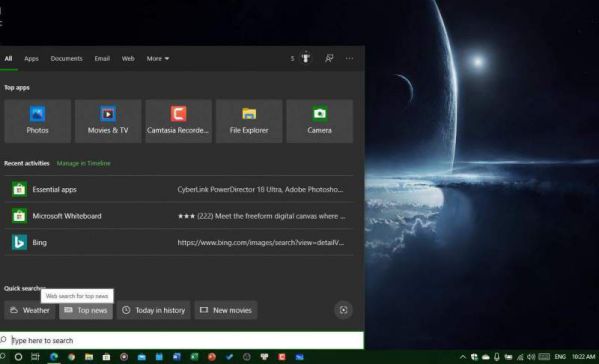Open the volume speaker tray icon
This screenshot has height=364, width=599.
tap(531, 357)
